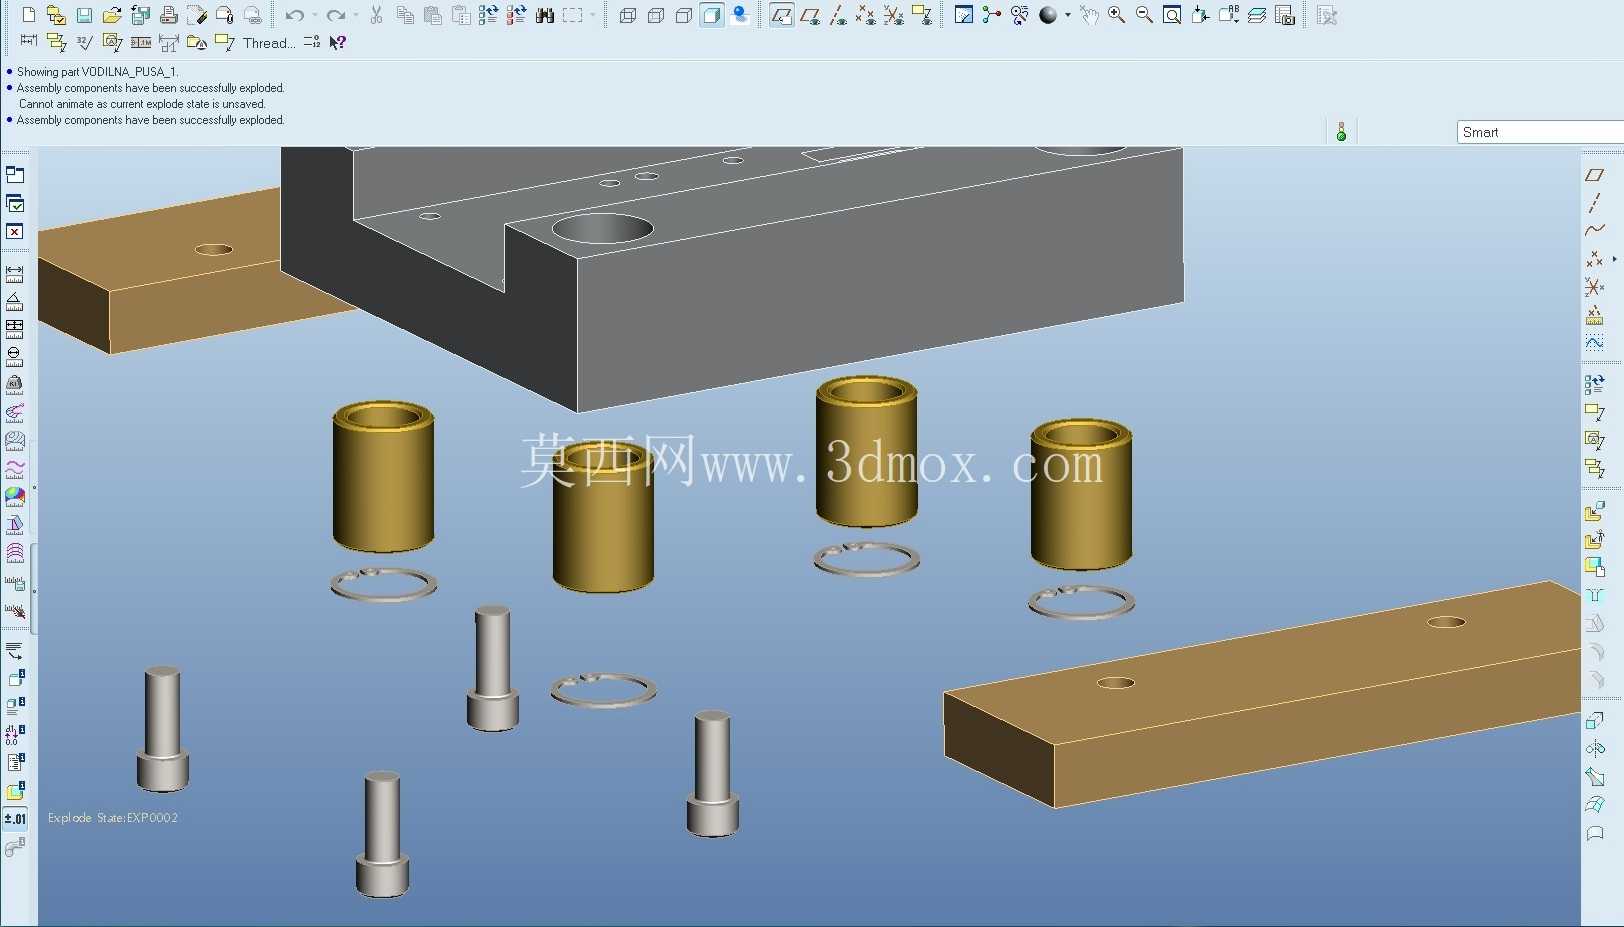Viewport: 1624px width, 927px height.
Task: Toggle shading display mode
Action: (x=712, y=15)
